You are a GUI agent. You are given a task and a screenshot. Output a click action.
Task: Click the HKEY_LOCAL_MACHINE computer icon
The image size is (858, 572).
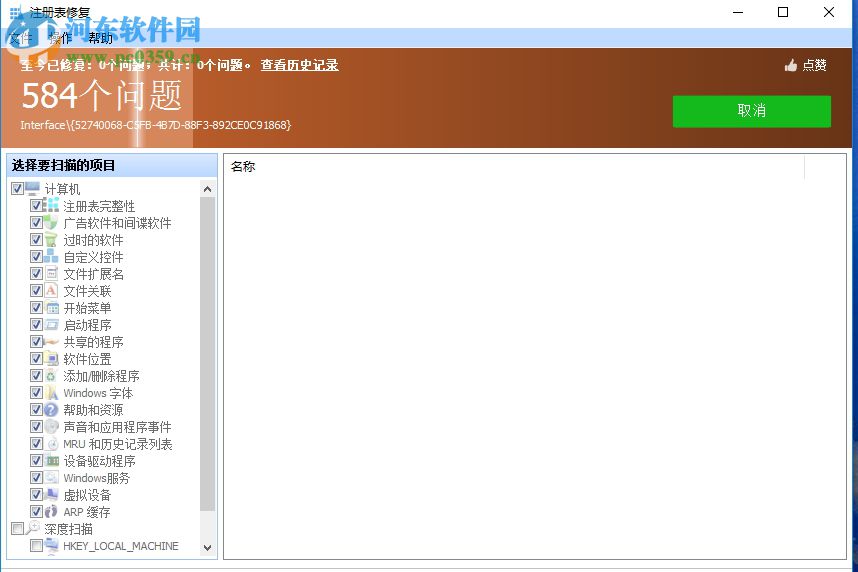pos(51,546)
